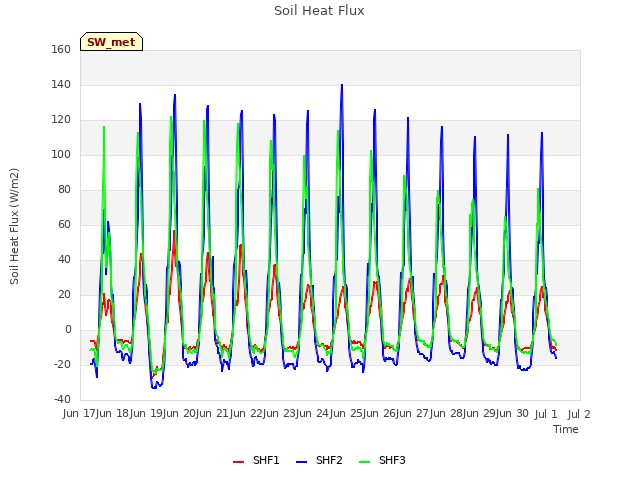Click the Soil Heat Flux chart title
Screen dimensions: 640x480
pos(319,11)
